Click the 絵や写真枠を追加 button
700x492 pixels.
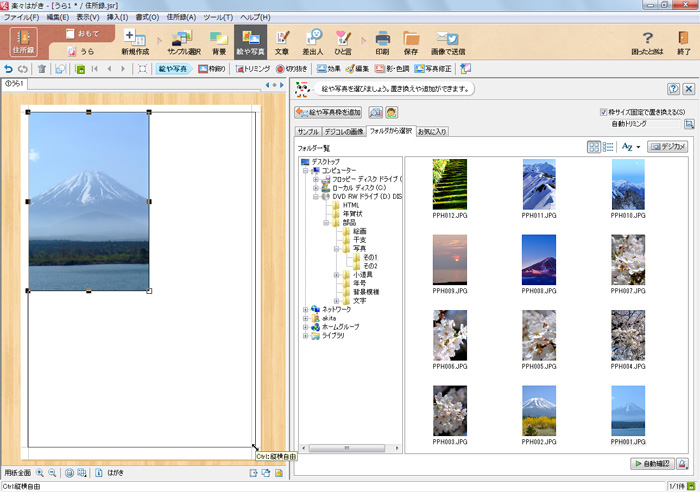pos(328,112)
